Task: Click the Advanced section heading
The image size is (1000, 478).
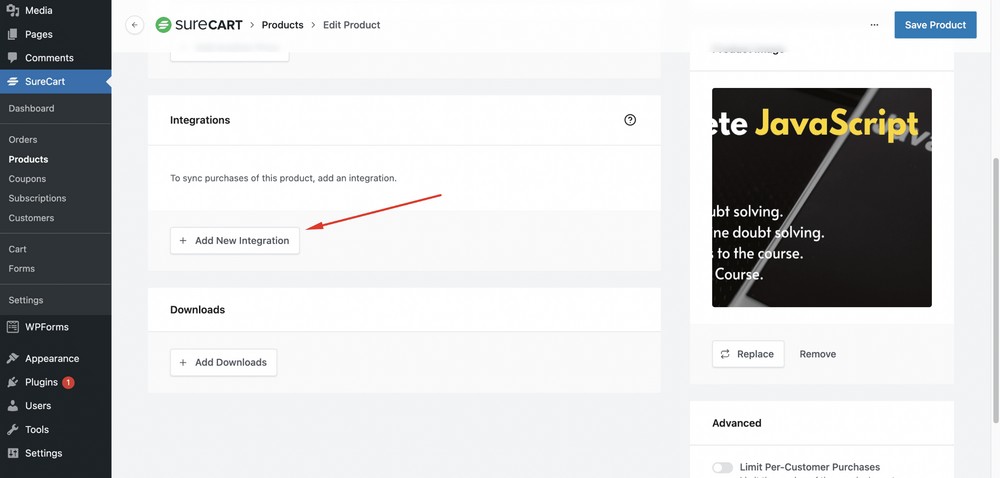Action: coord(737,423)
